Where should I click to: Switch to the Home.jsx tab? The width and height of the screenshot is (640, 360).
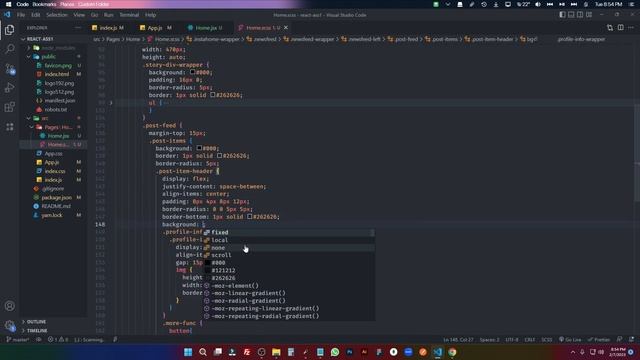pos(206,28)
